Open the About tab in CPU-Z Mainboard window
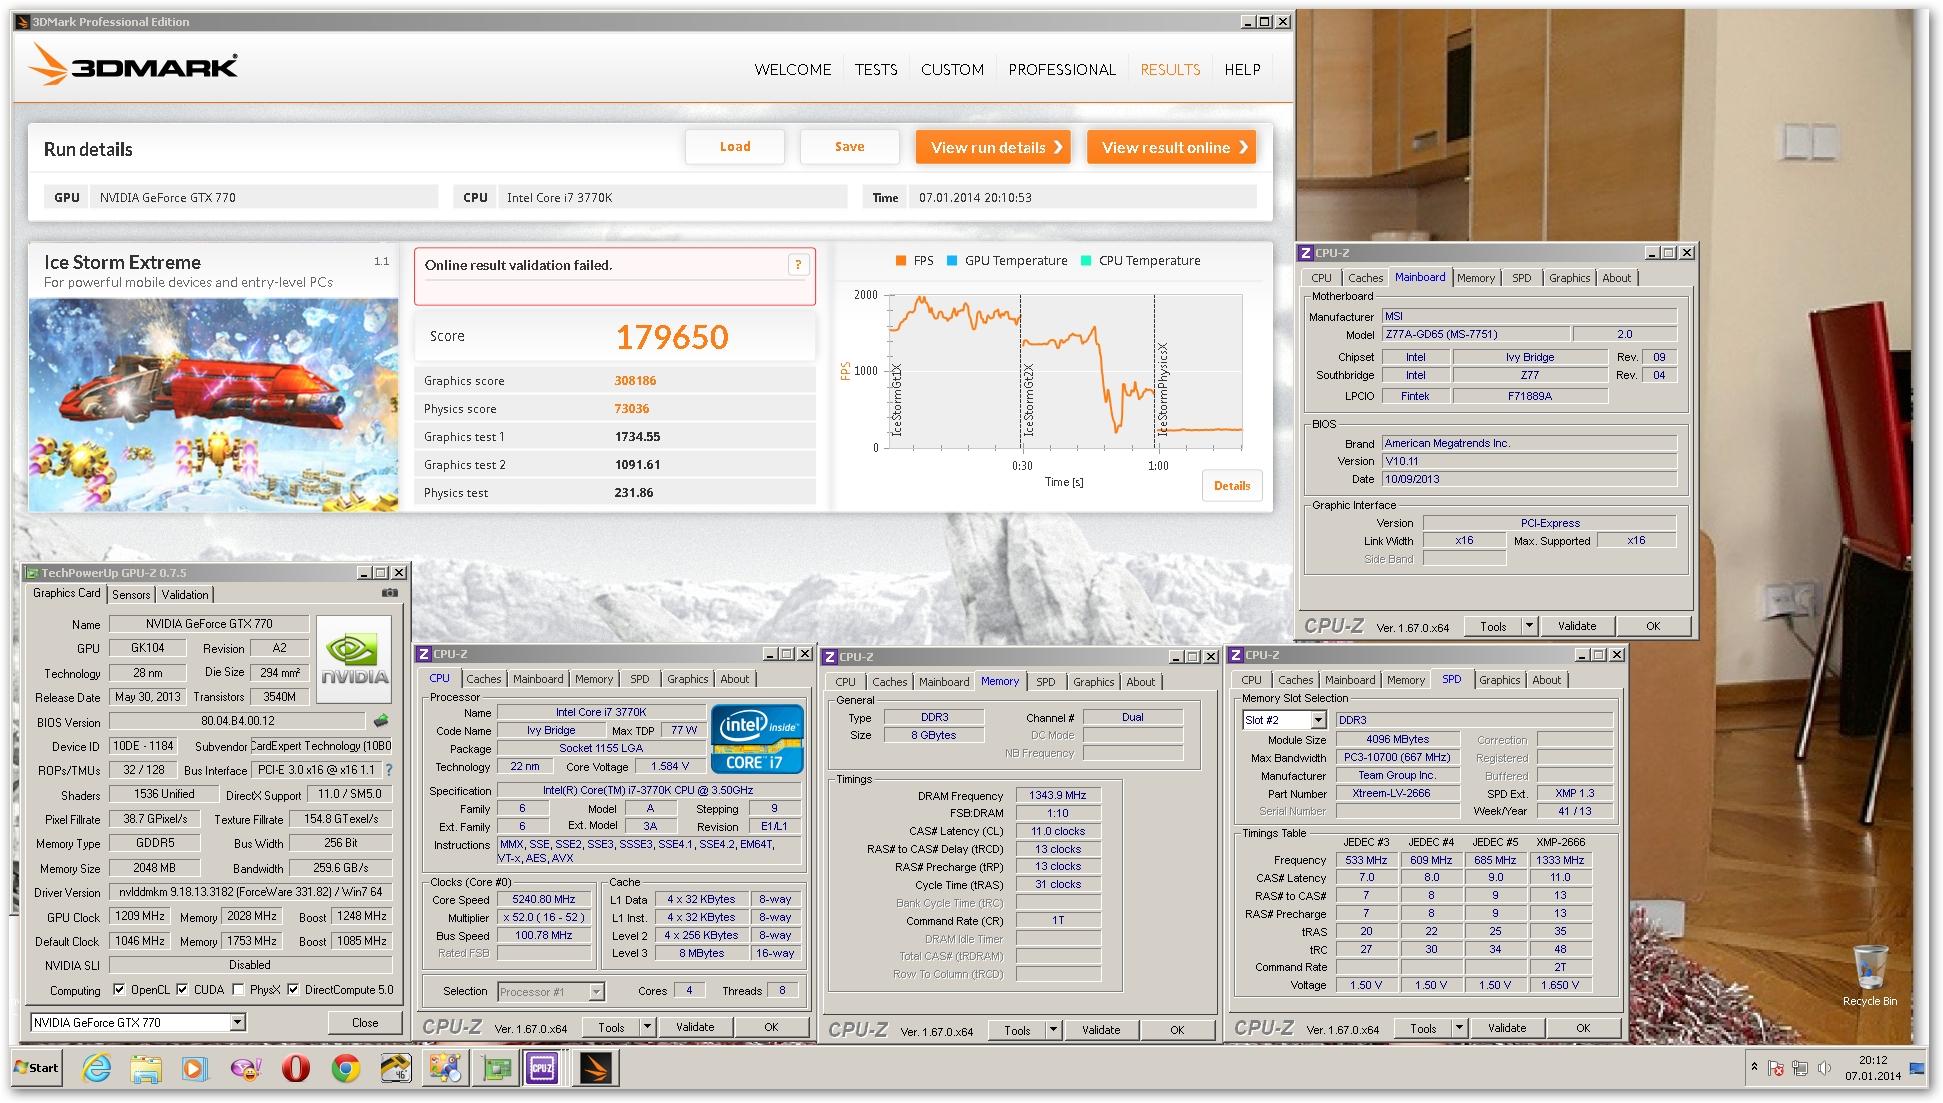The height and width of the screenshot is (1103, 1943). [x=1616, y=278]
